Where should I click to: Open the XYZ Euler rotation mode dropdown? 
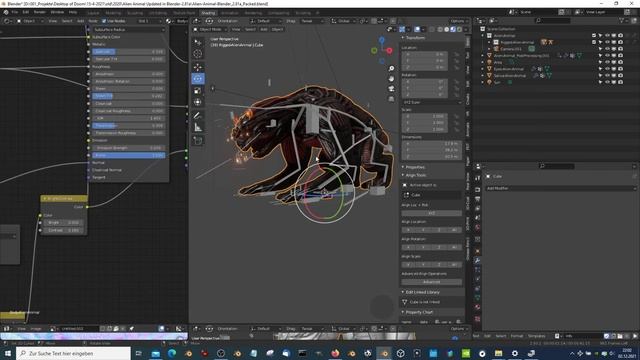tap(432, 102)
